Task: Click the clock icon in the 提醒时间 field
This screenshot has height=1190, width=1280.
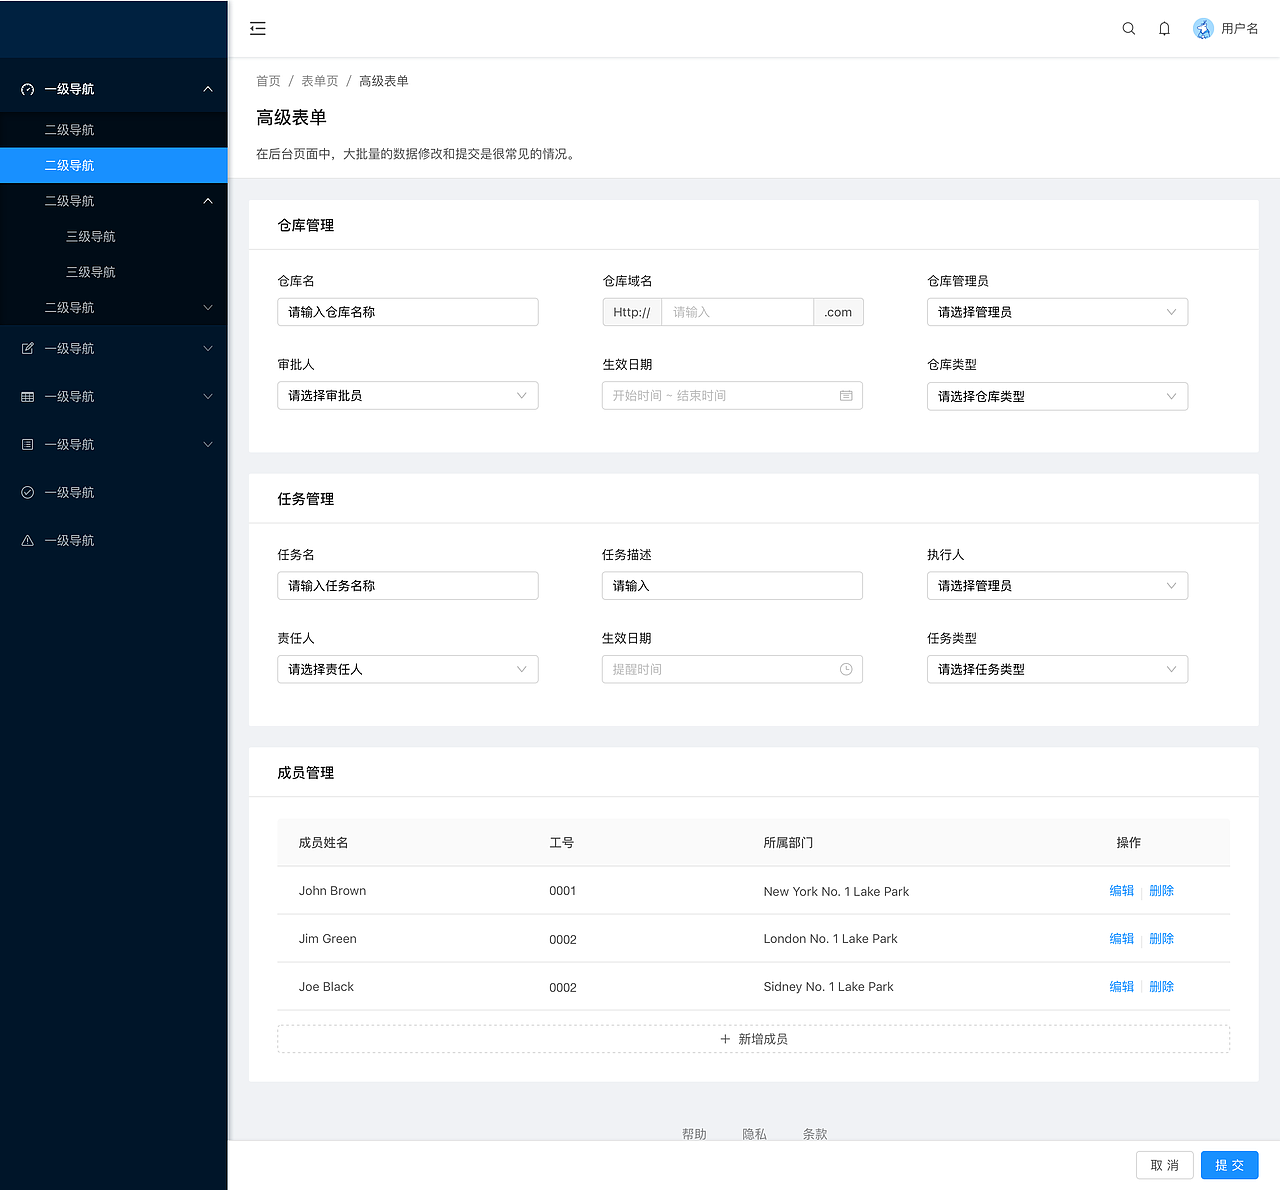Action: (x=846, y=670)
